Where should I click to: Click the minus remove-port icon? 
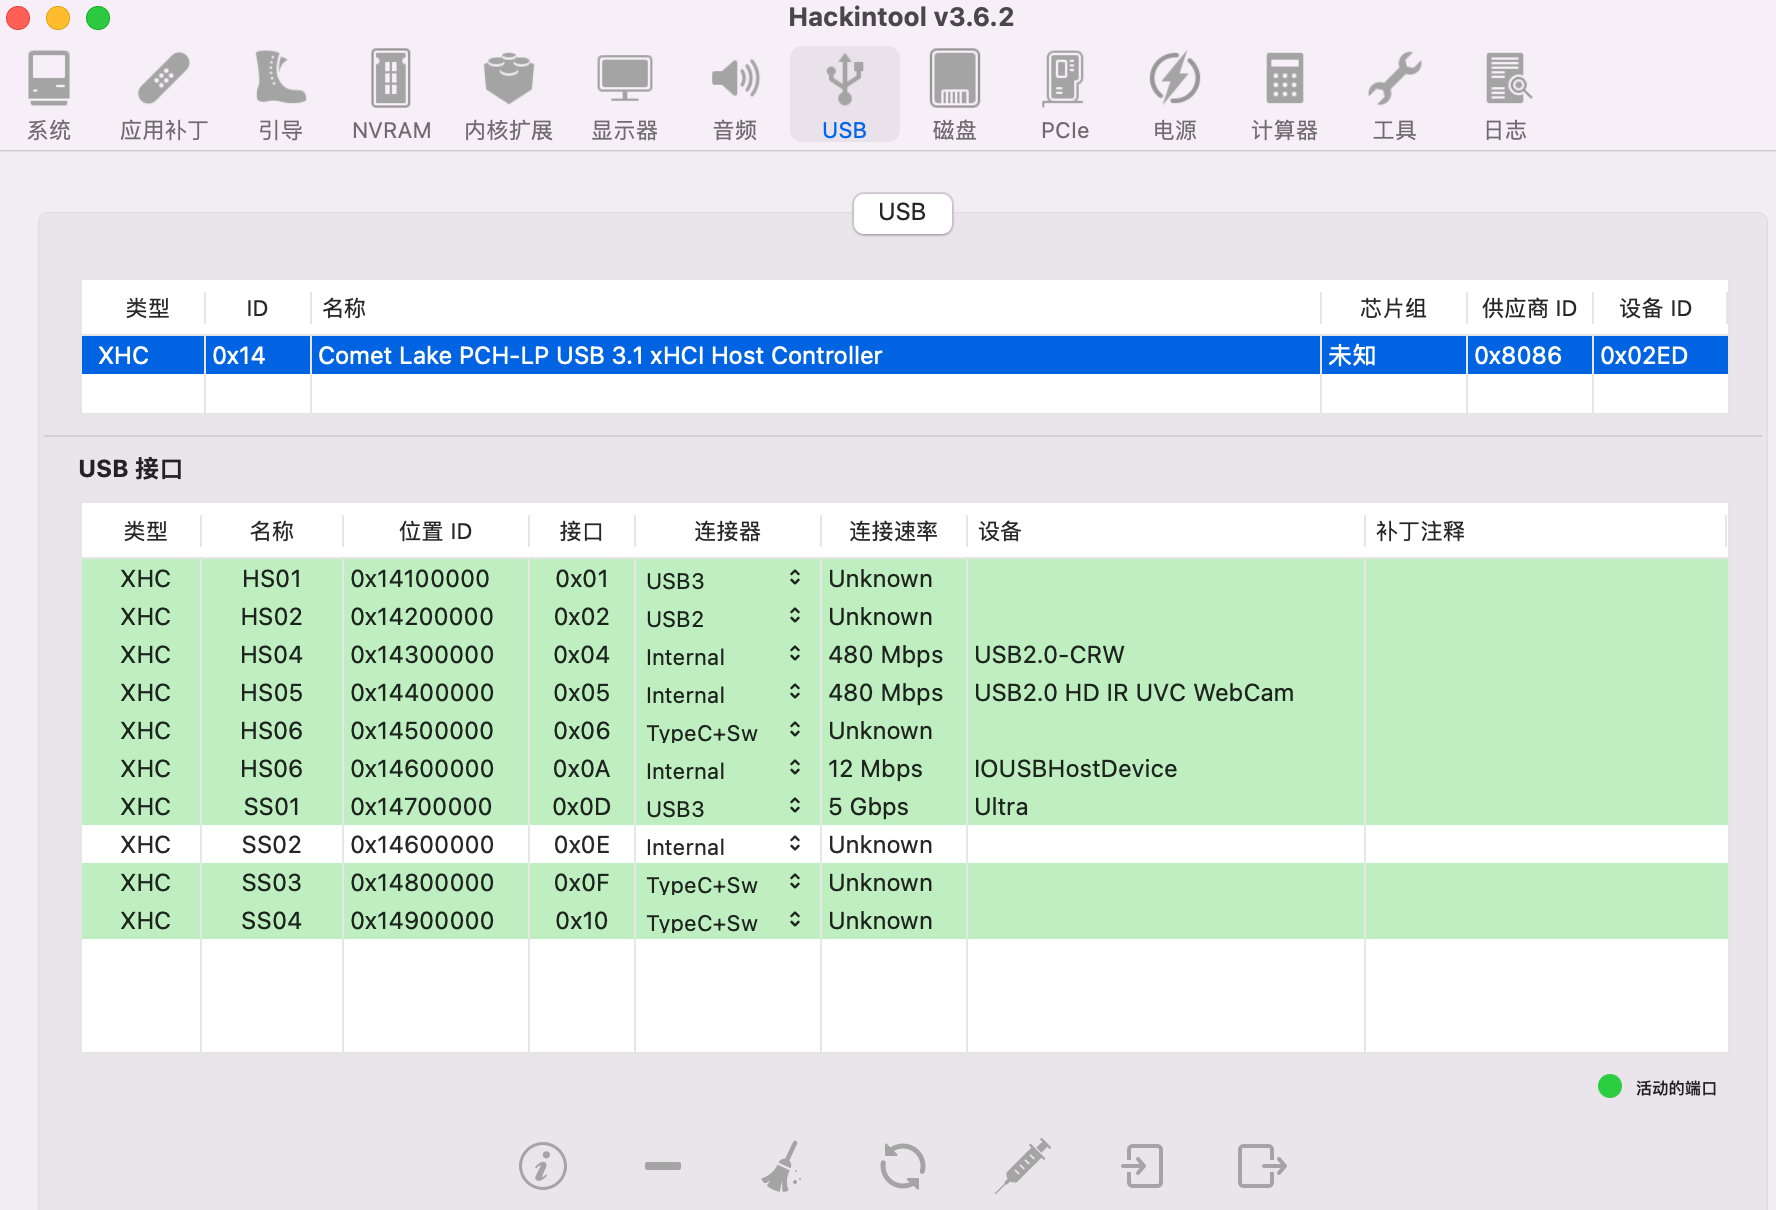(663, 1166)
